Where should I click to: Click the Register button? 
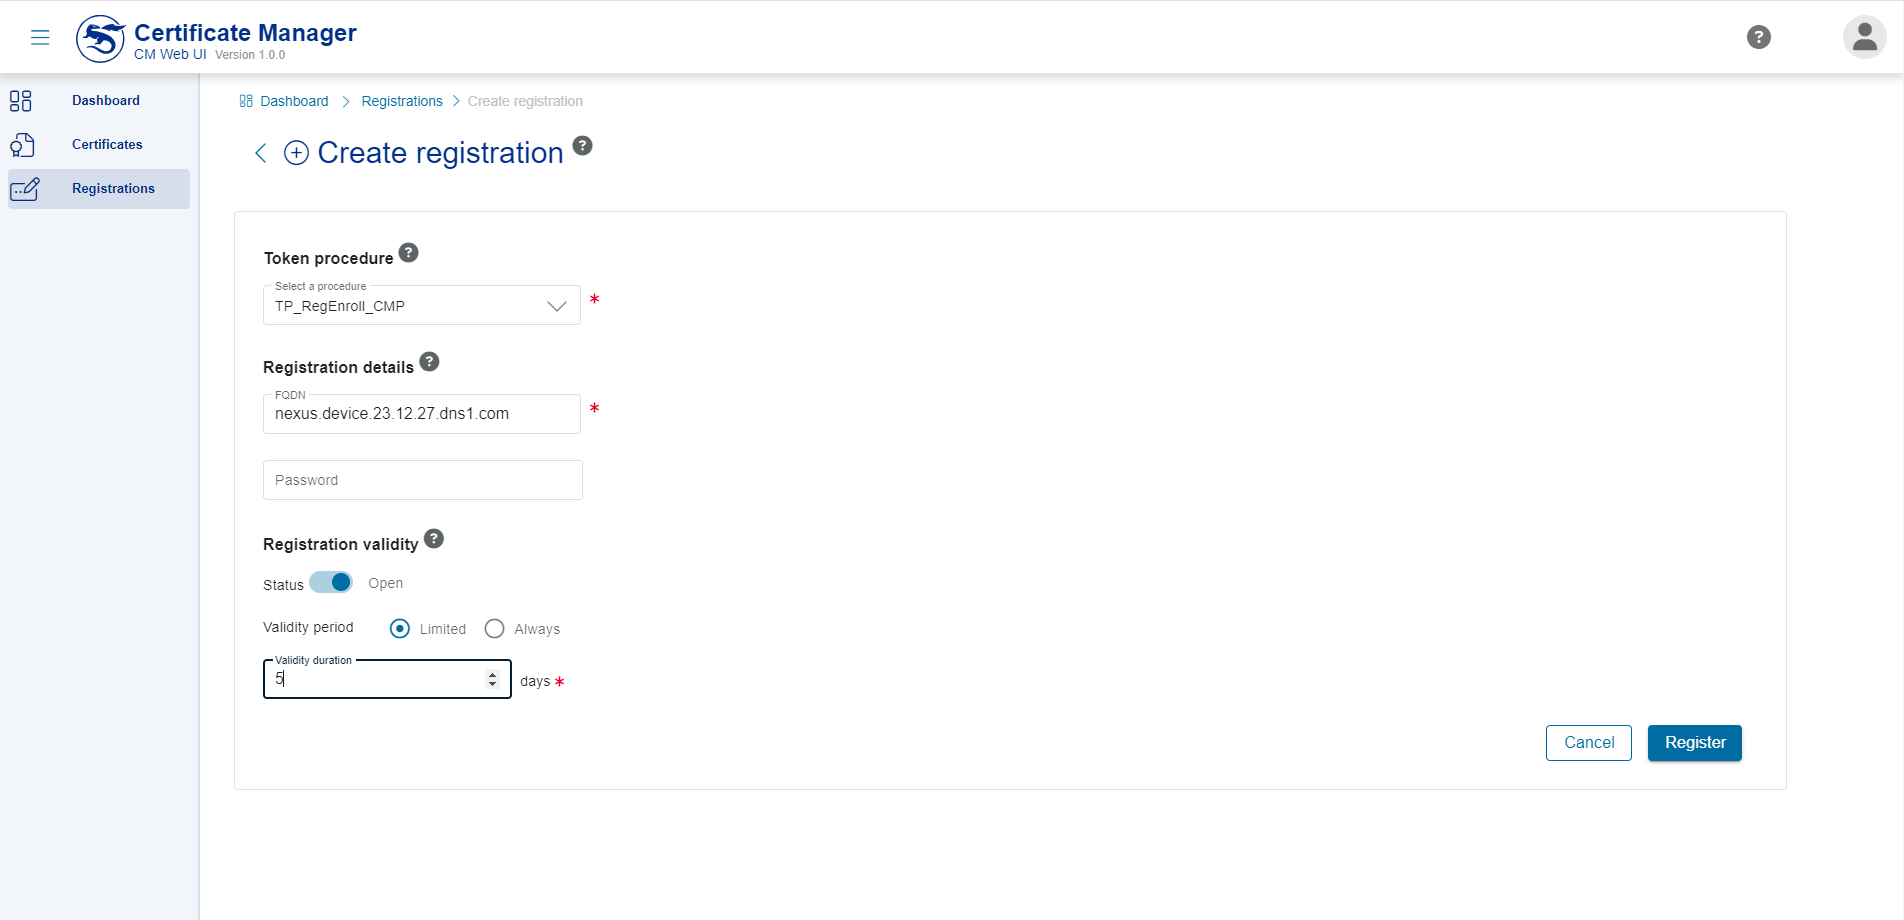(1694, 743)
